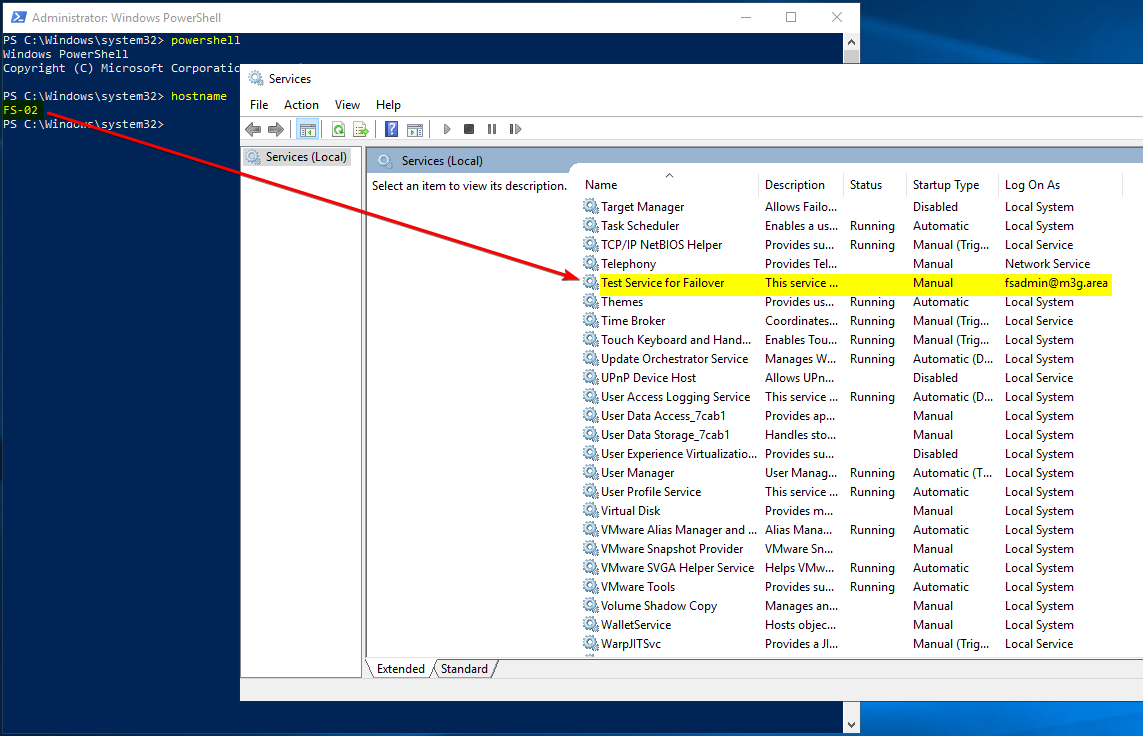Click gear icon of Telephony service
Image resolution: width=1143 pixels, height=736 pixels.
click(590, 263)
